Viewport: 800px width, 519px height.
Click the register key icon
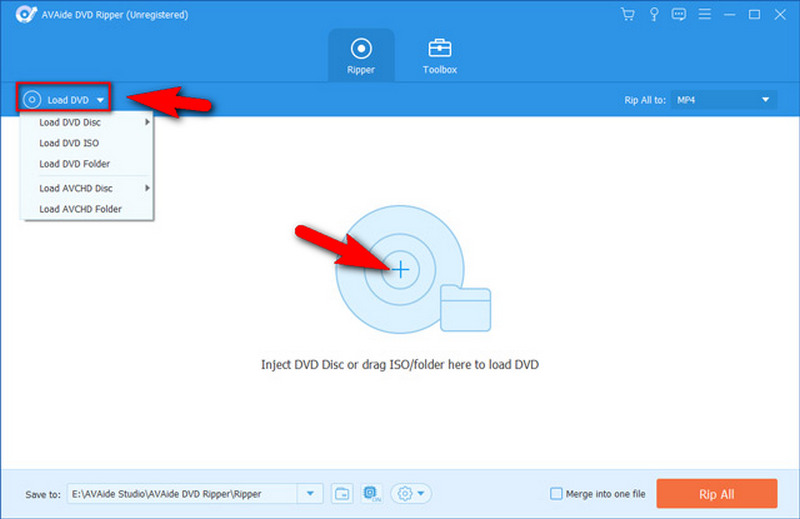(x=654, y=14)
